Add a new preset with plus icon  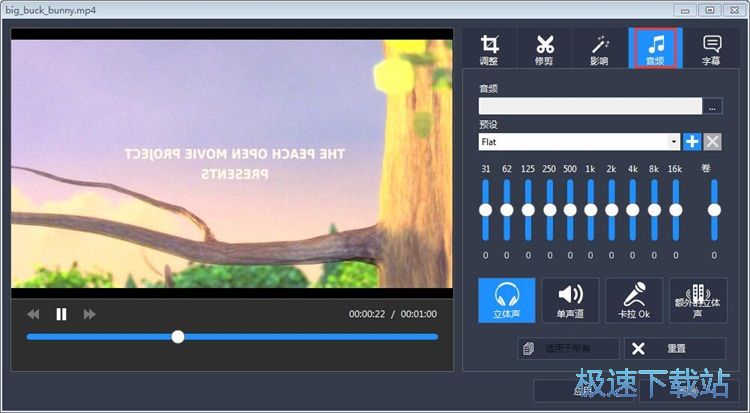point(692,142)
